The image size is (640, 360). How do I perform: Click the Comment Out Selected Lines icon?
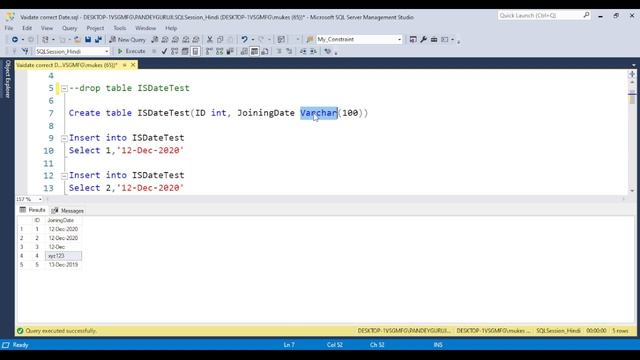point(279,51)
